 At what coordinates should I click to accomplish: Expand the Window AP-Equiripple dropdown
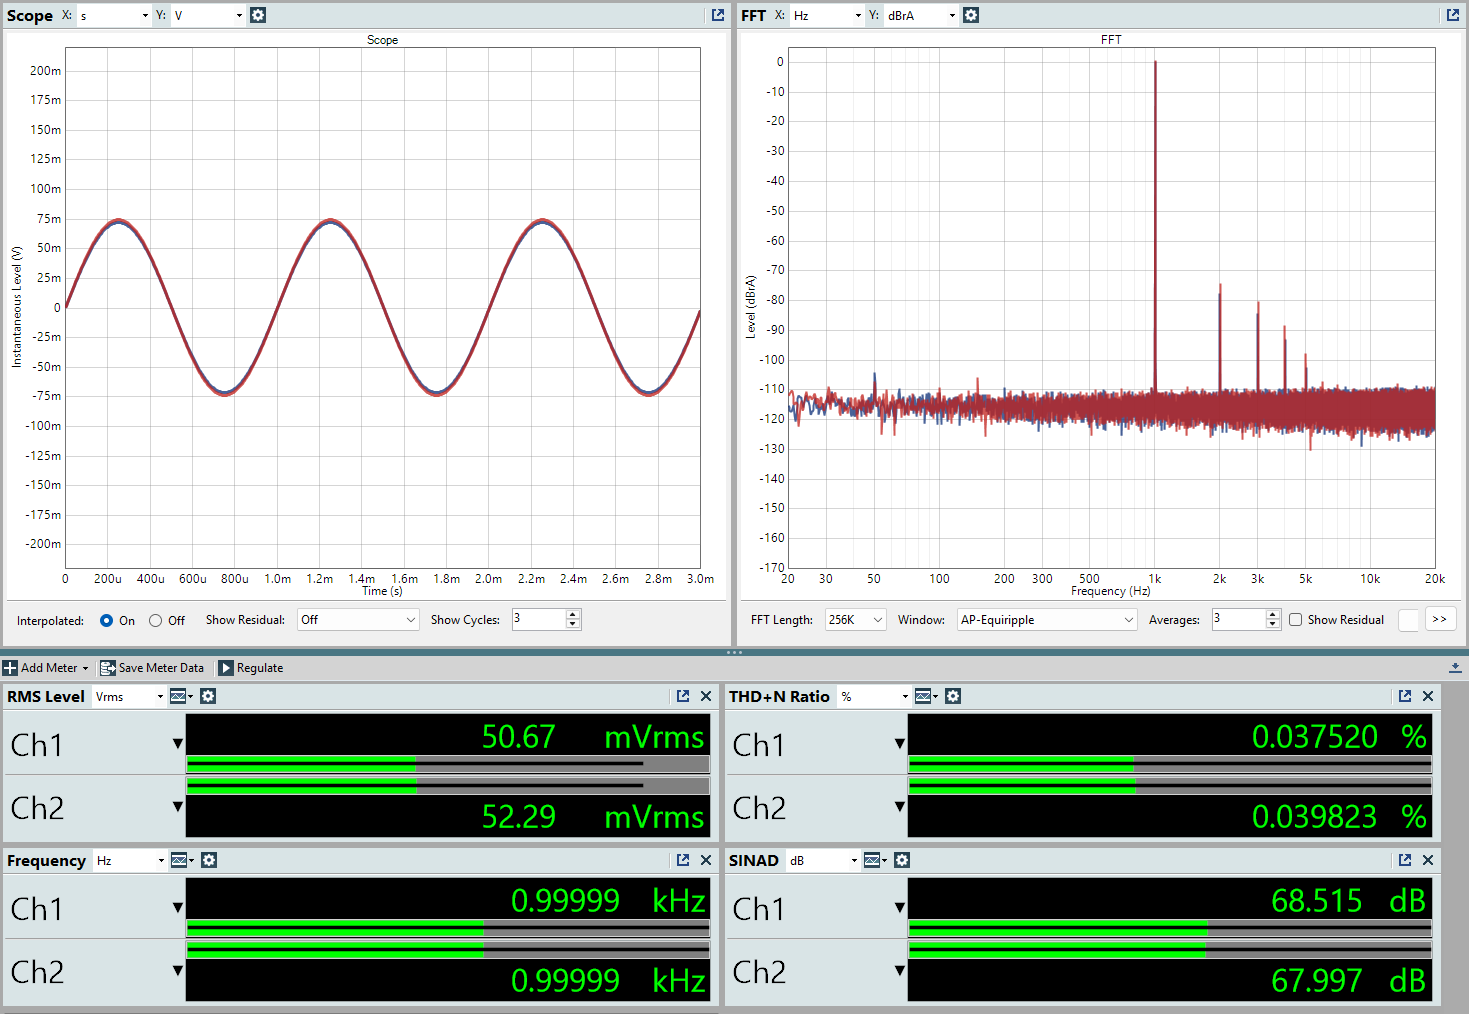point(1046,620)
